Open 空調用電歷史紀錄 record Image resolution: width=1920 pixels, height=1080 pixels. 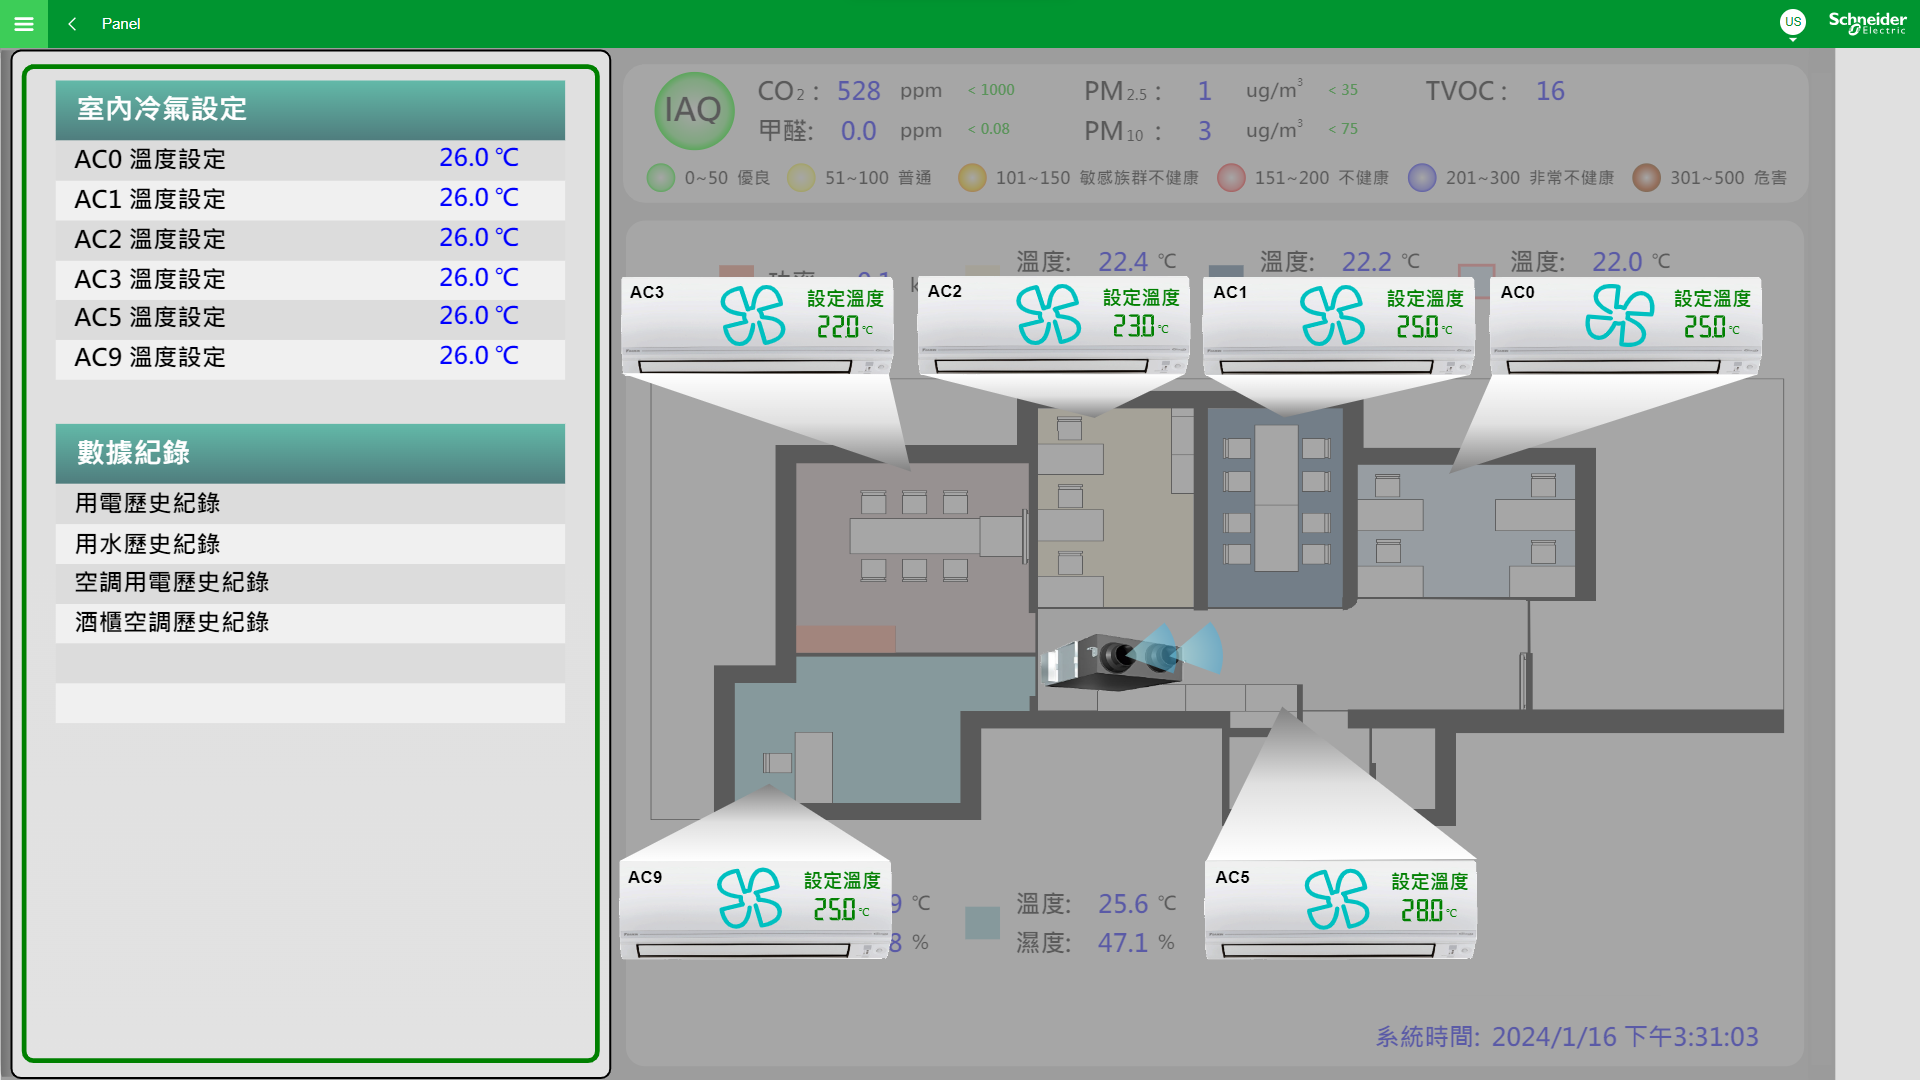point(172,582)
